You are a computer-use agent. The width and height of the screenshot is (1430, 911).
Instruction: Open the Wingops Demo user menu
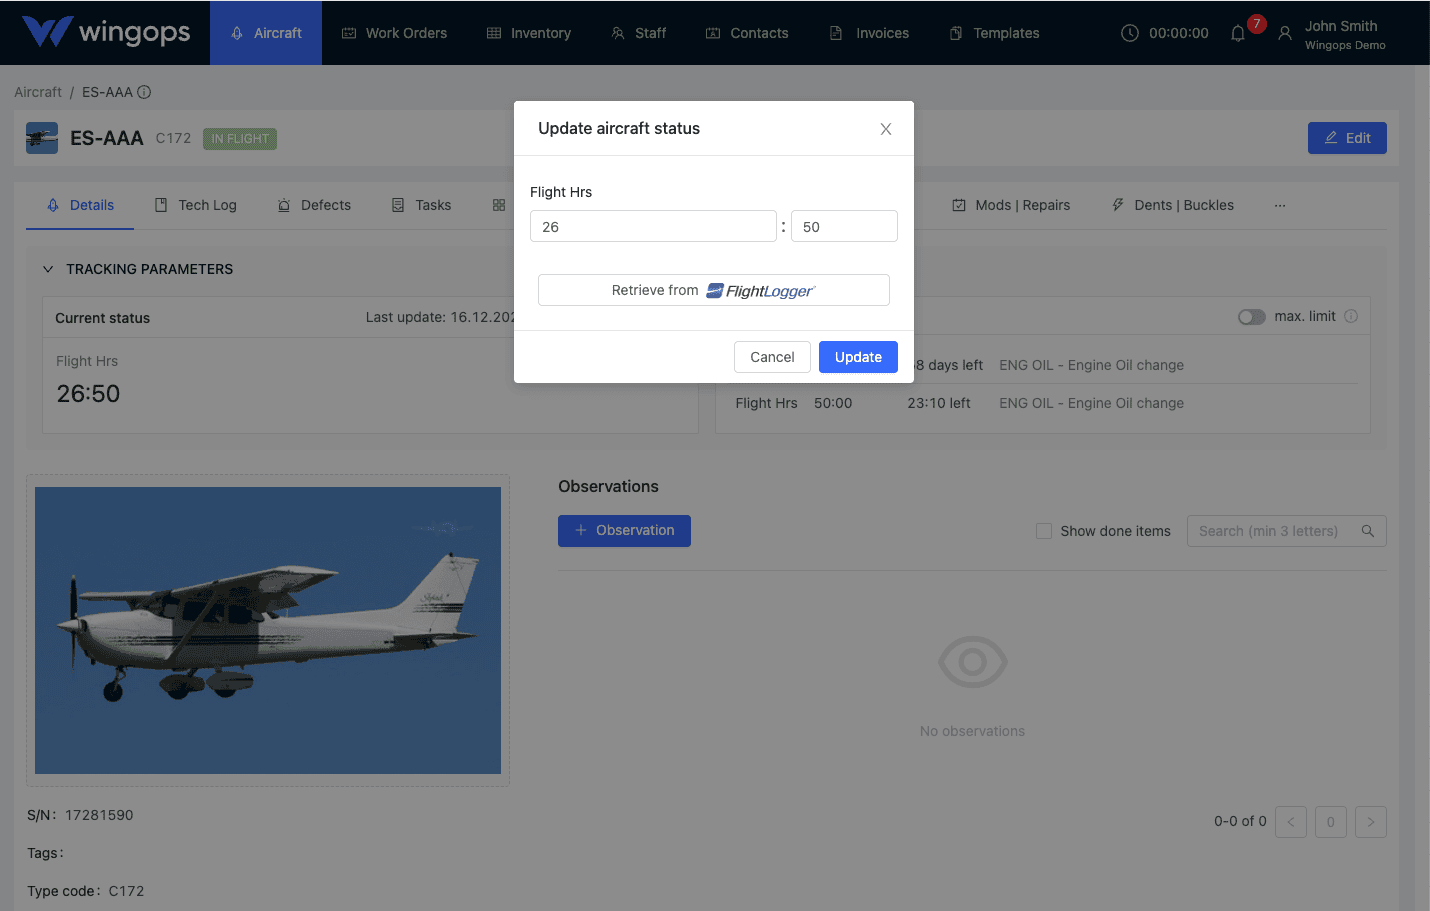pos(1345,33)
